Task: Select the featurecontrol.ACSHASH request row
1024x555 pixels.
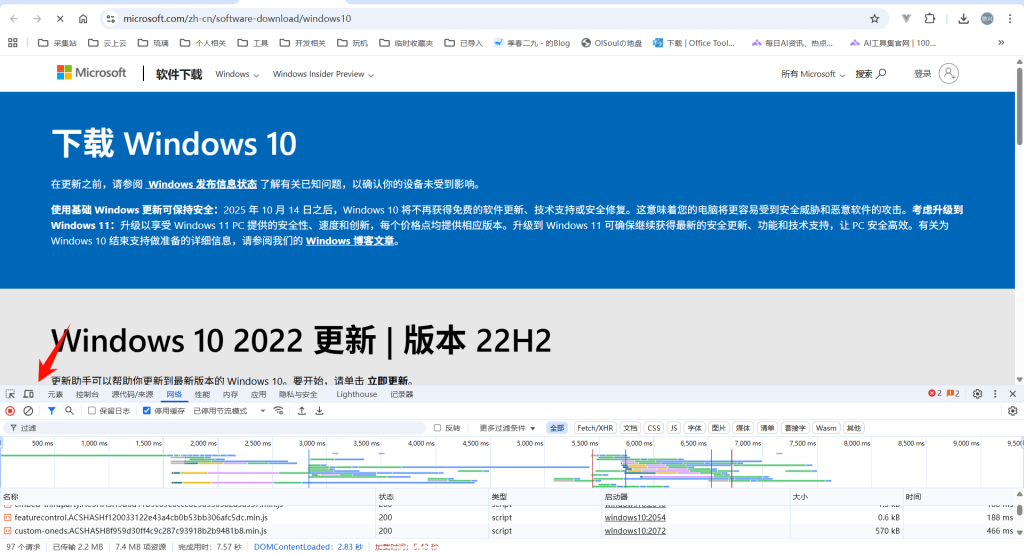Action: [509, 518]
